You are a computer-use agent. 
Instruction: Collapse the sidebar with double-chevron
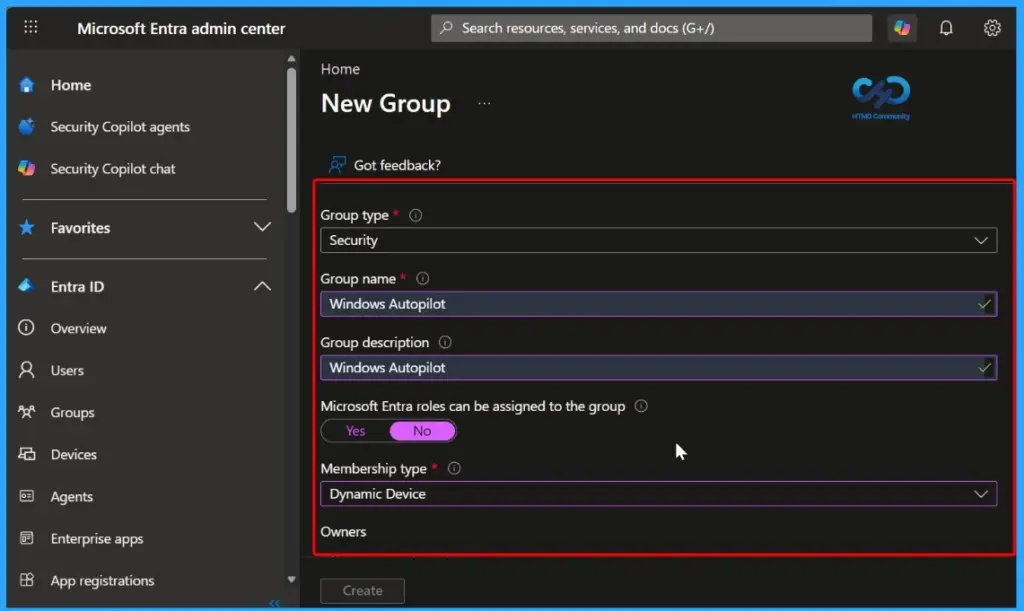274,603
